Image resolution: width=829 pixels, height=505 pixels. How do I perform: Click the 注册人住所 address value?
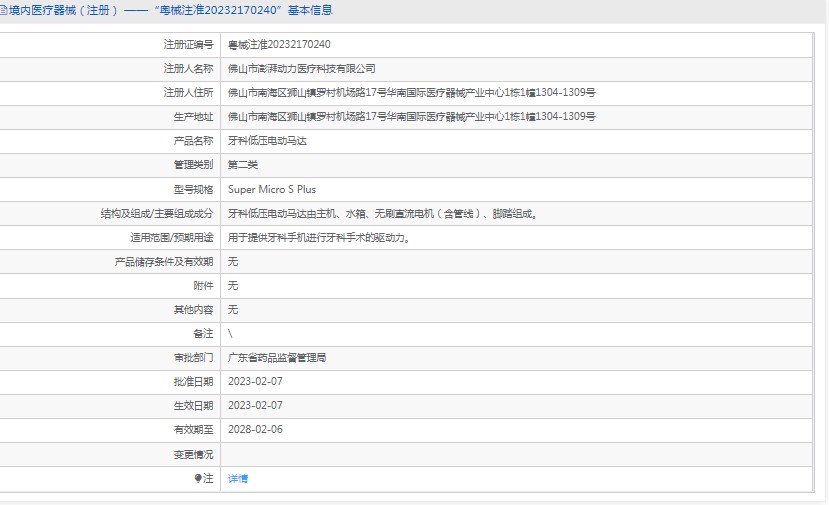411,93
